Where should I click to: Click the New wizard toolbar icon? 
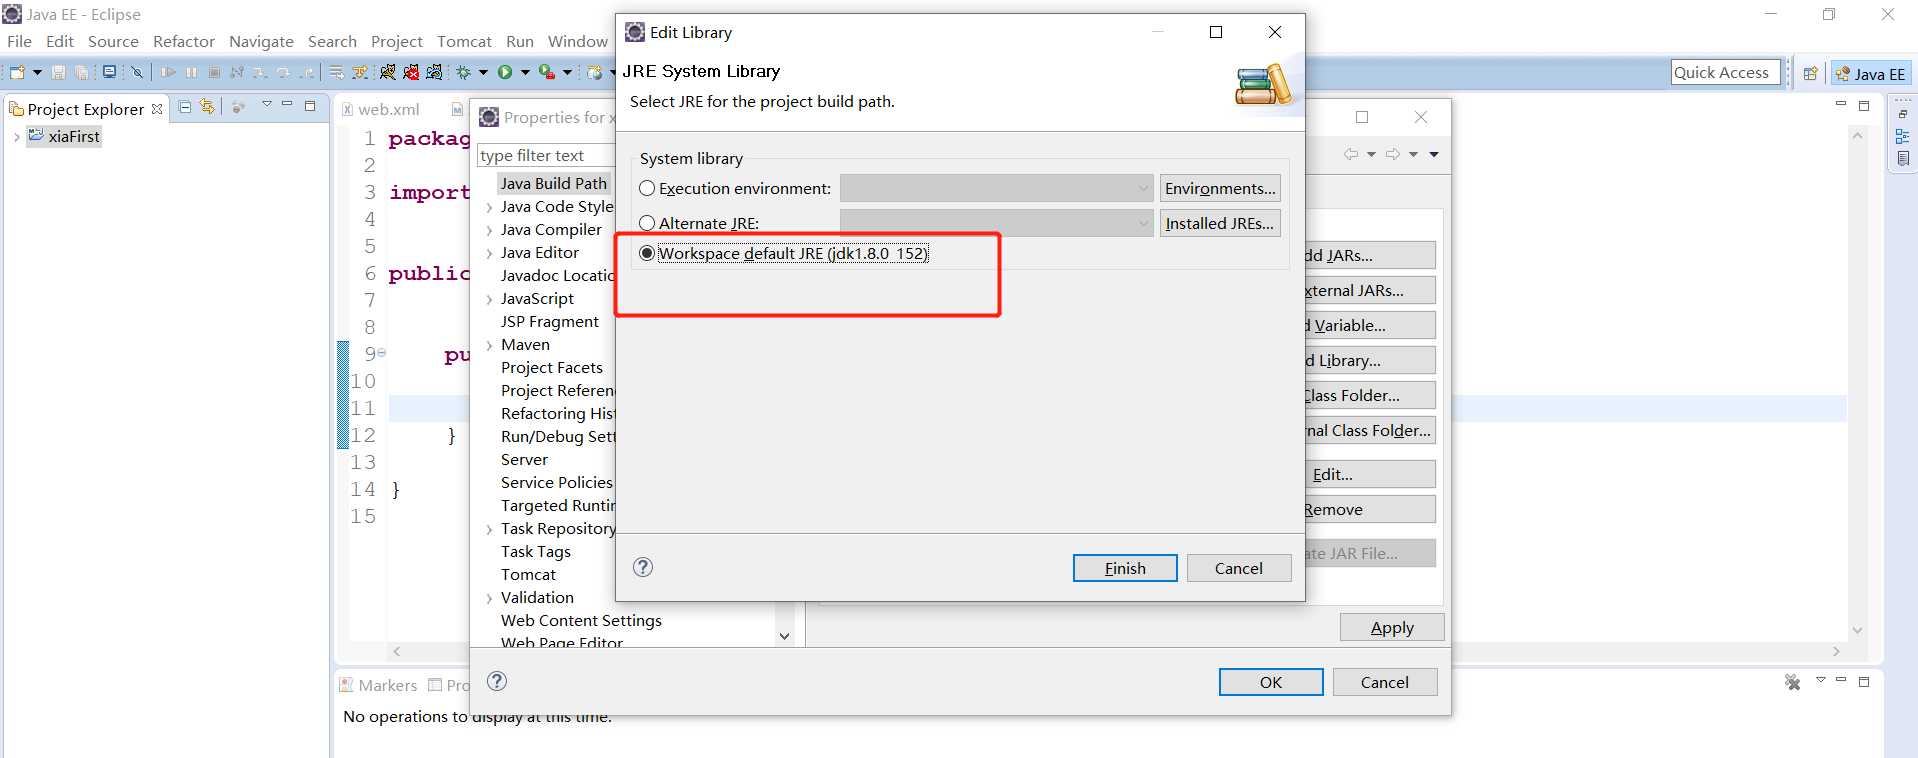17,72
